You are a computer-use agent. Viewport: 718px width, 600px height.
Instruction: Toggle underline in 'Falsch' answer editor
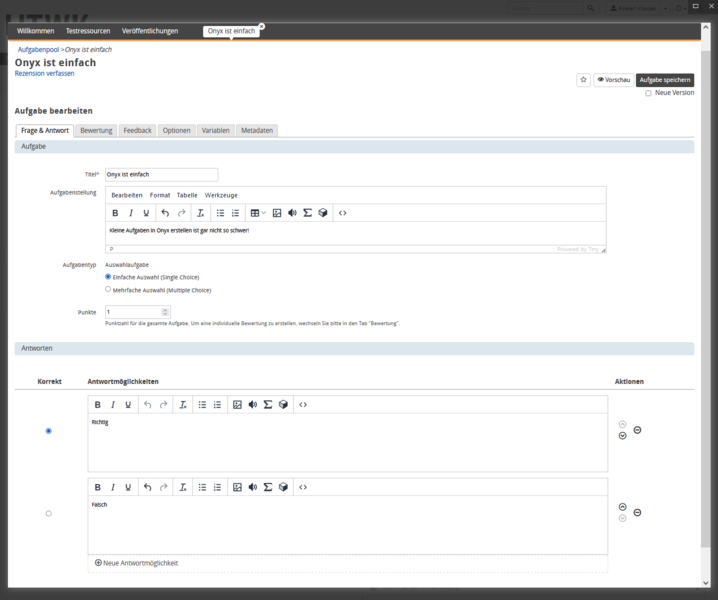pyautogui.click(x=128, y=487)
